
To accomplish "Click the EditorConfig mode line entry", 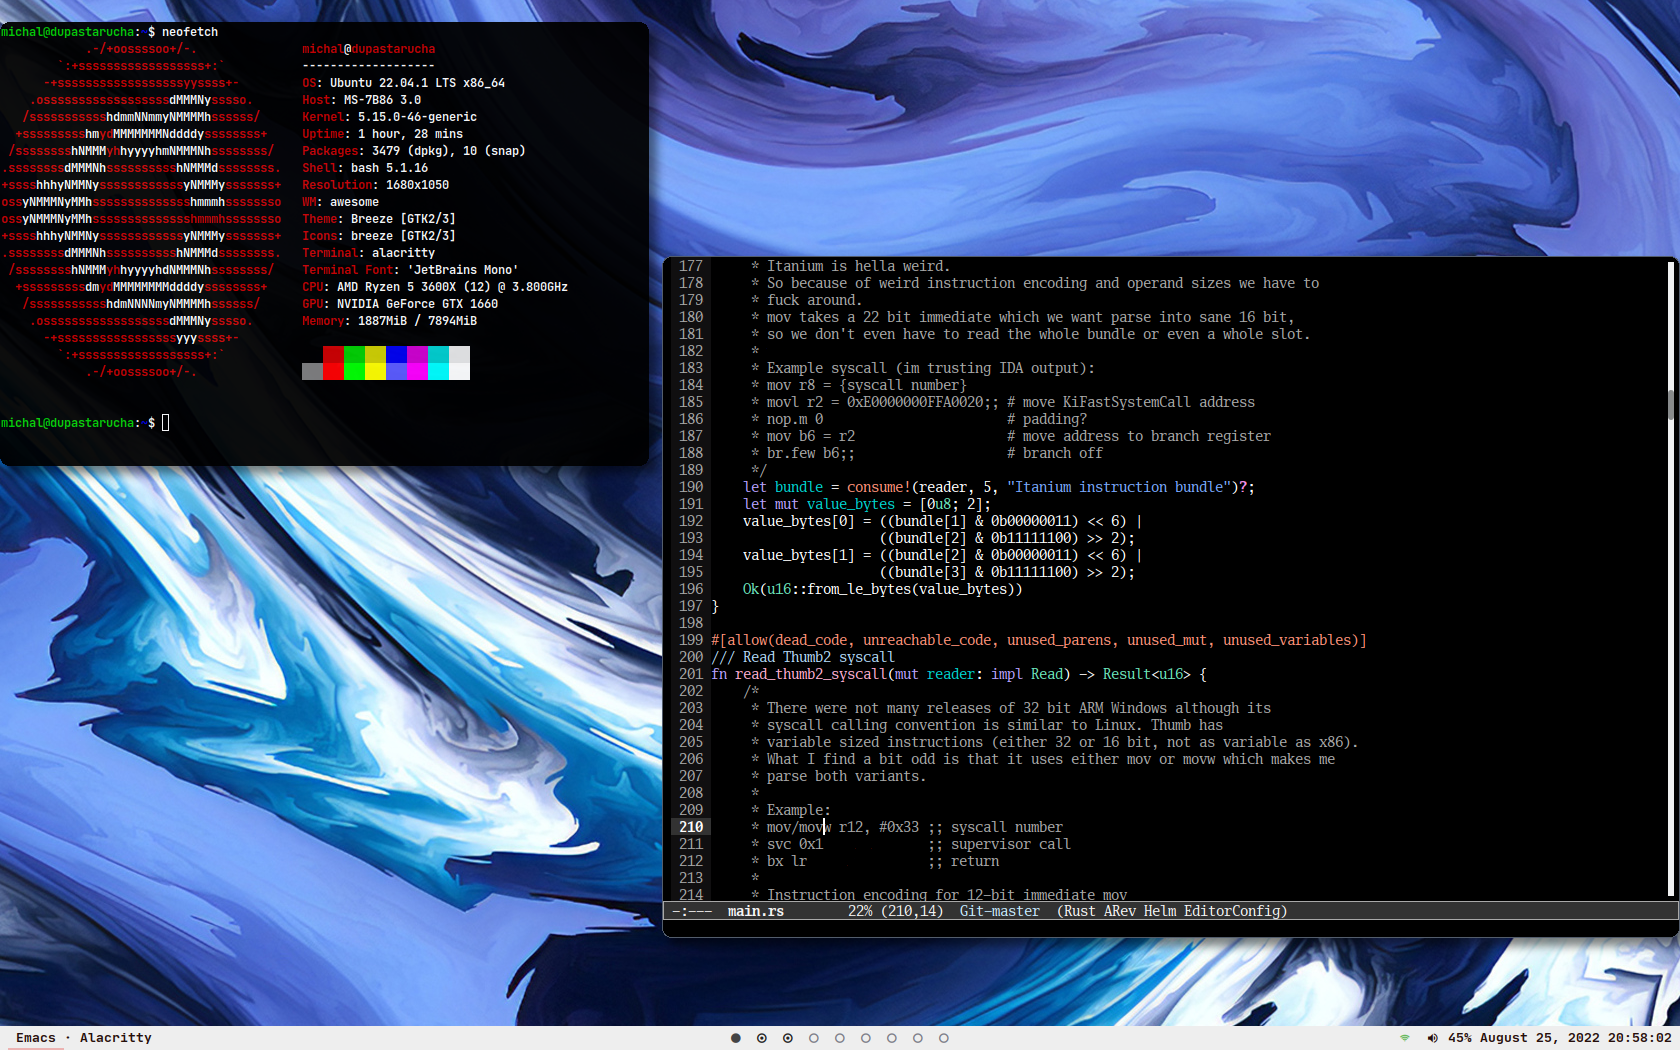I will (x=1233, y=911).
